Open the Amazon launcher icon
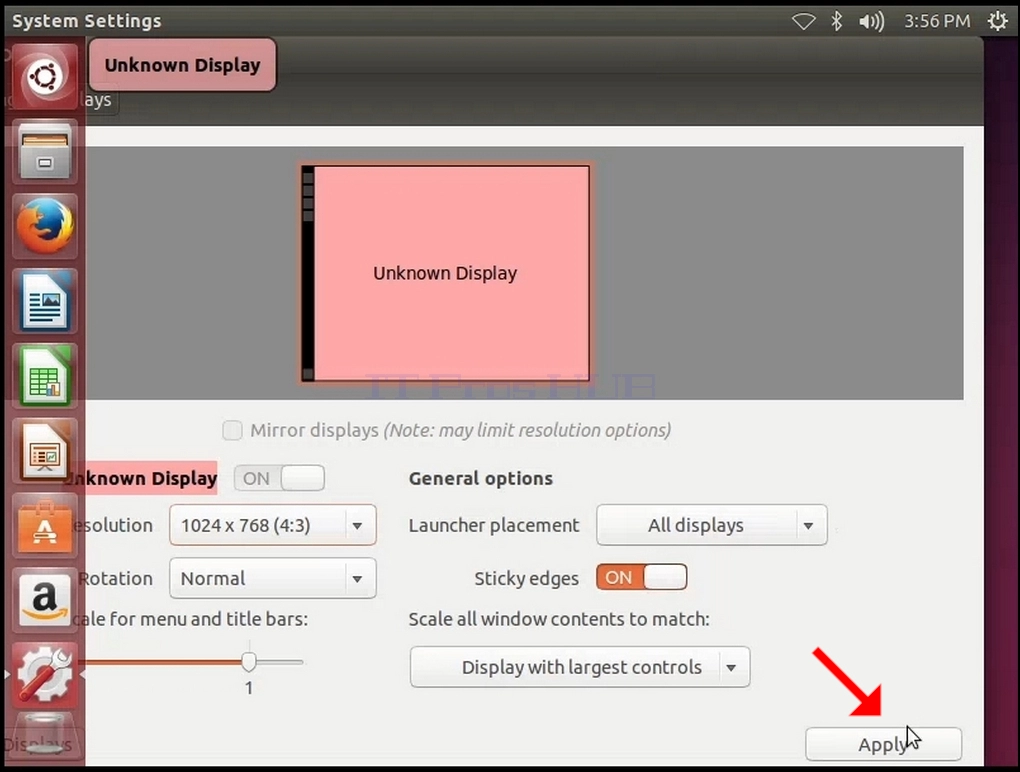 coord(44,600)
